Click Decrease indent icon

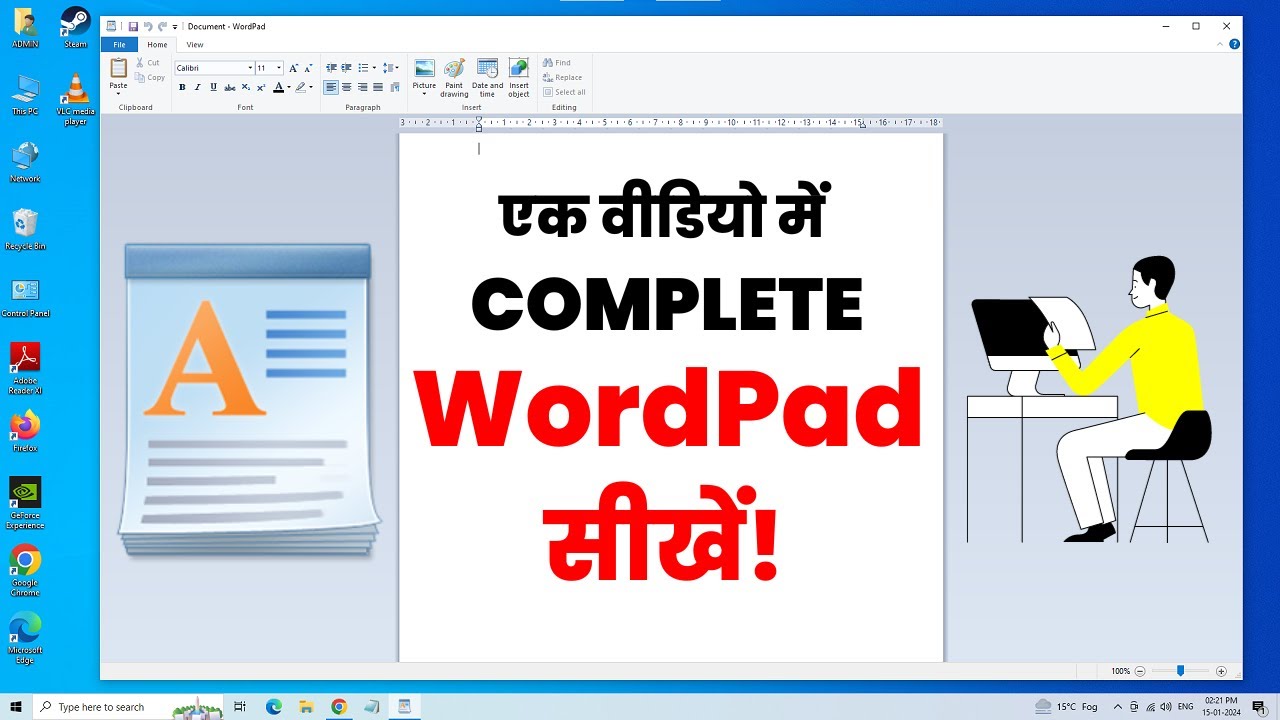pos(331,68)
